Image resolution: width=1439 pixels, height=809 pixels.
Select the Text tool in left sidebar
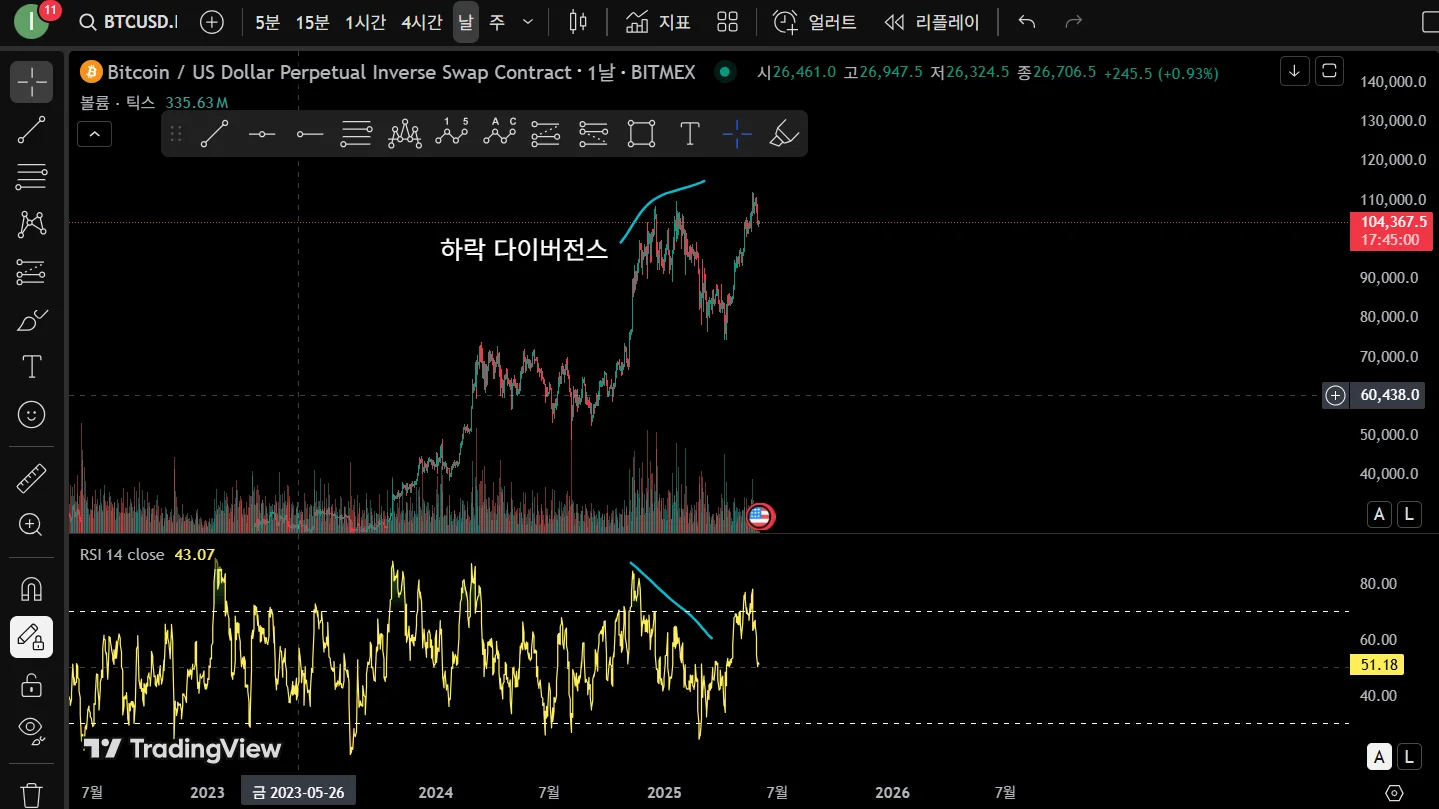(31, 367)
